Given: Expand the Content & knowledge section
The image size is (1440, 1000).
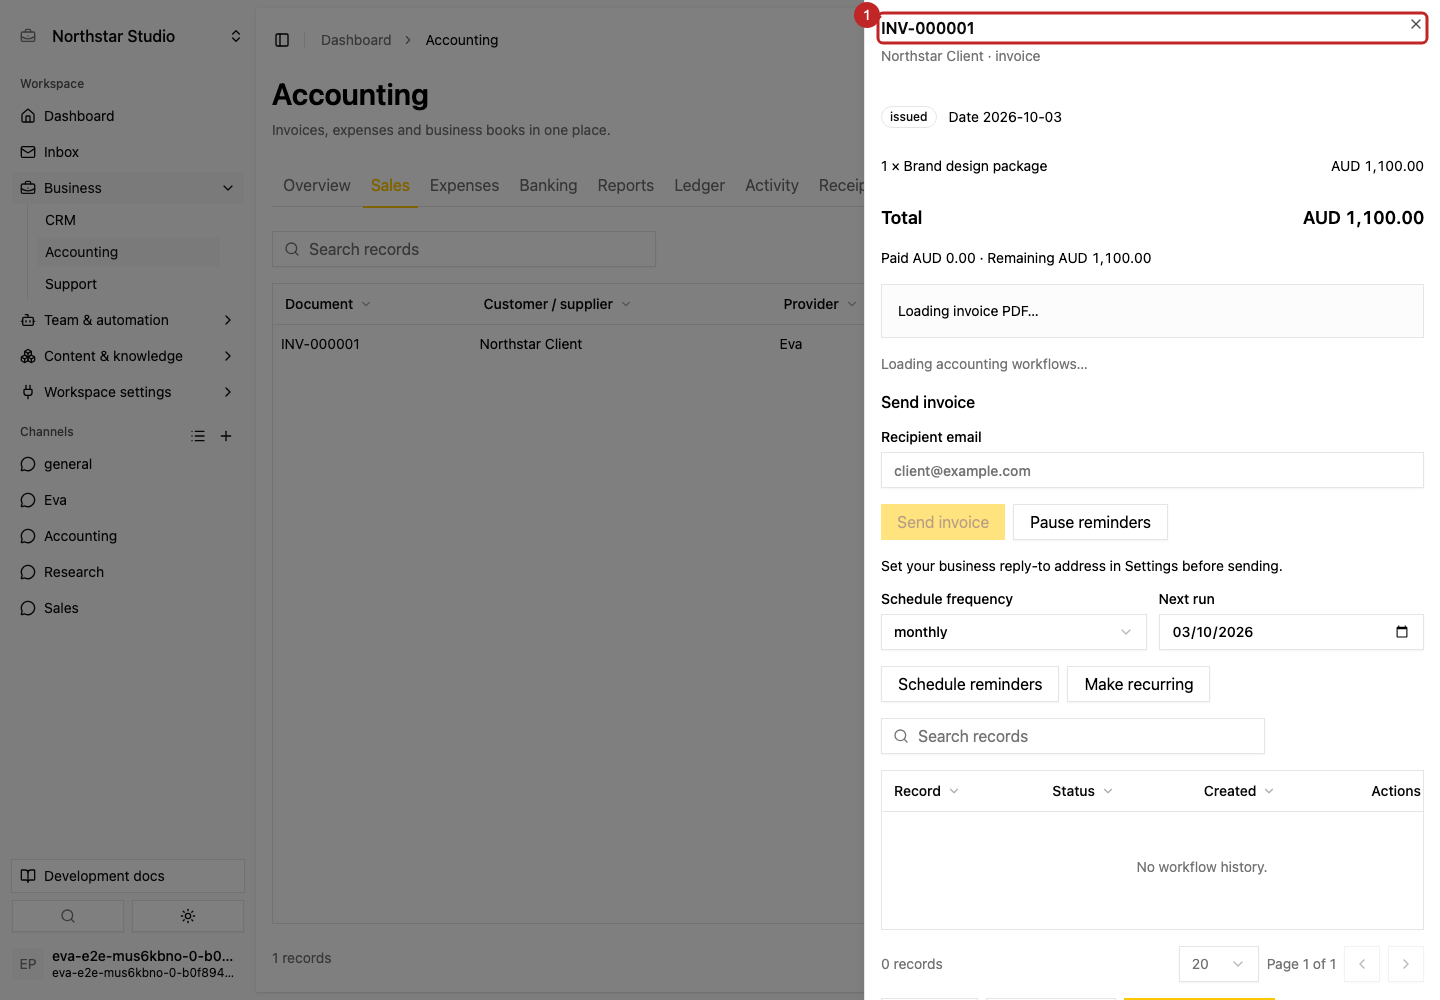Looking at the screenshot, I should [228, 356].
